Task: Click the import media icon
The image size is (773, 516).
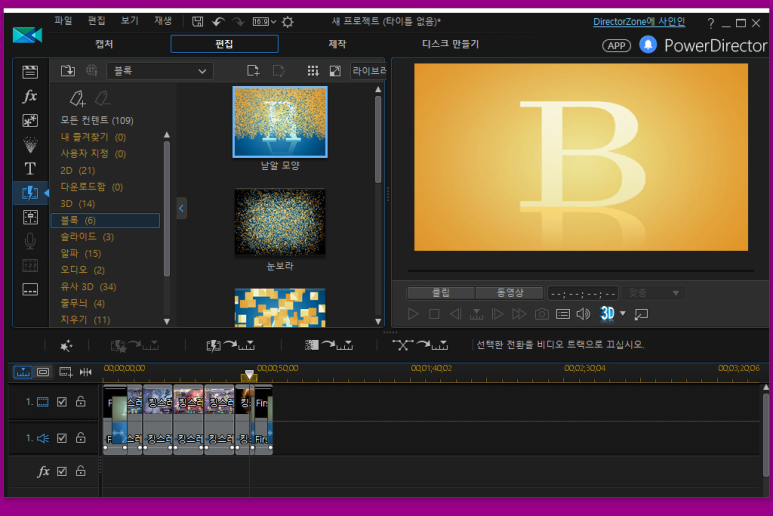Action: (x=68, y=70)
